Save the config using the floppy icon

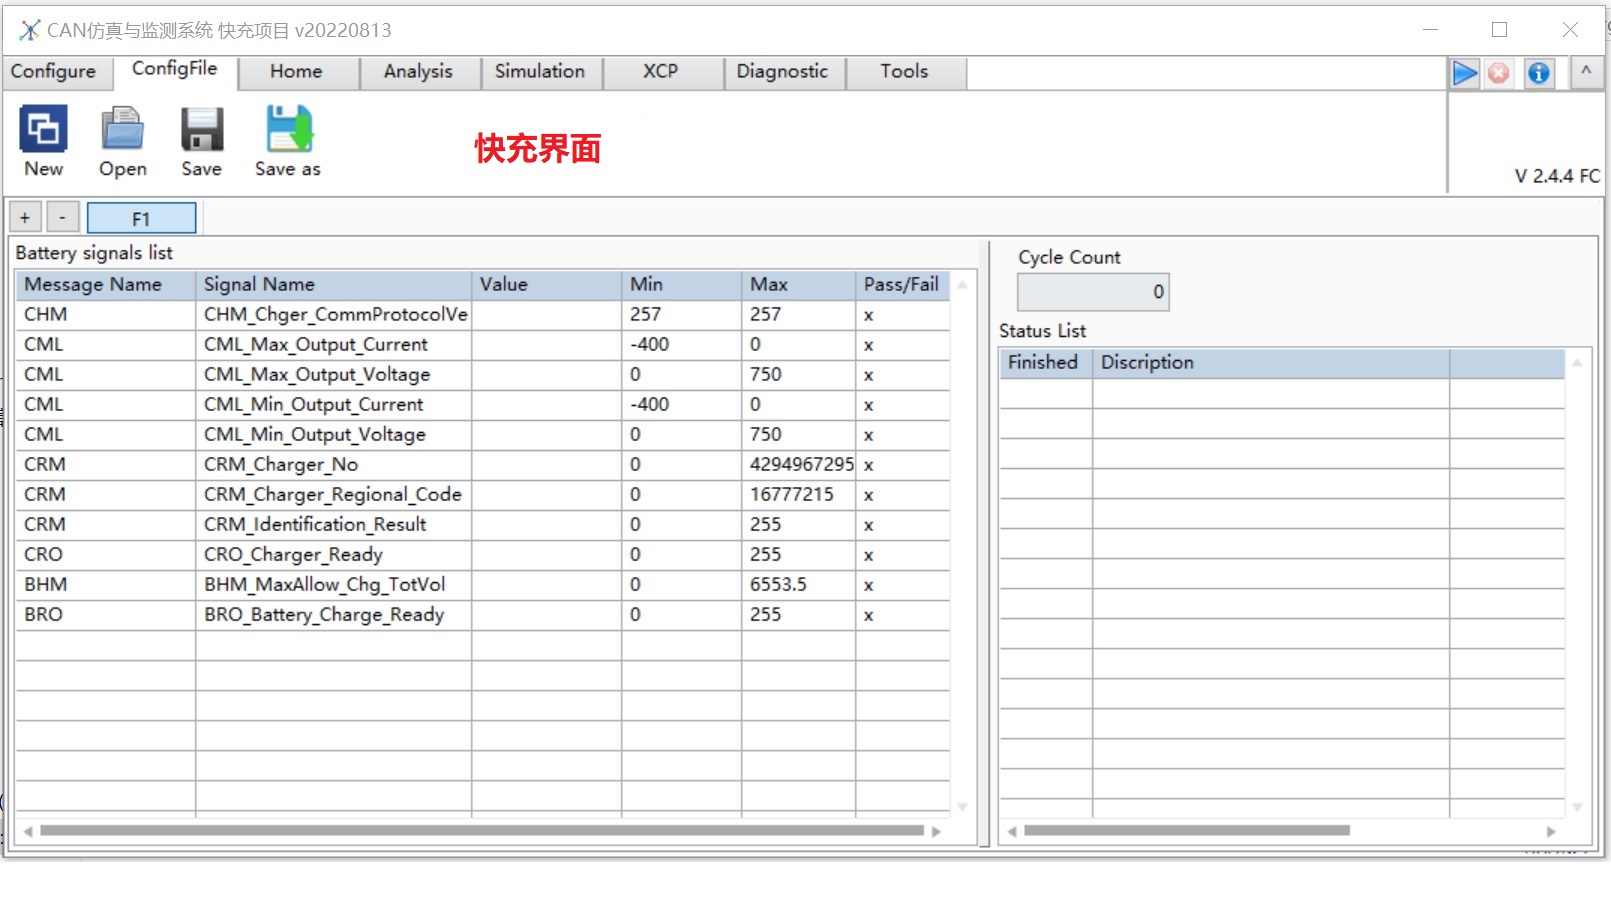pos(201,131)
